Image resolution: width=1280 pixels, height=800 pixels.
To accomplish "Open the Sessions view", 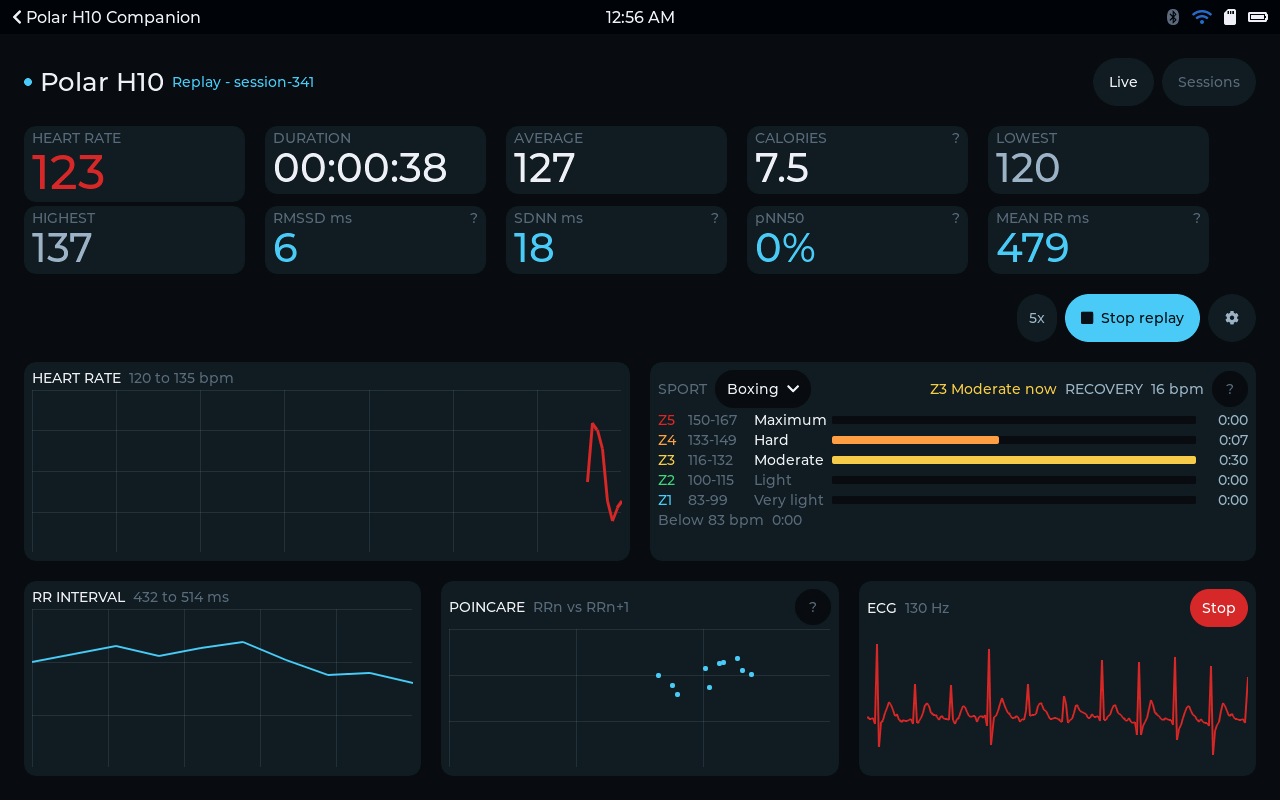I will click(1209, 82).
